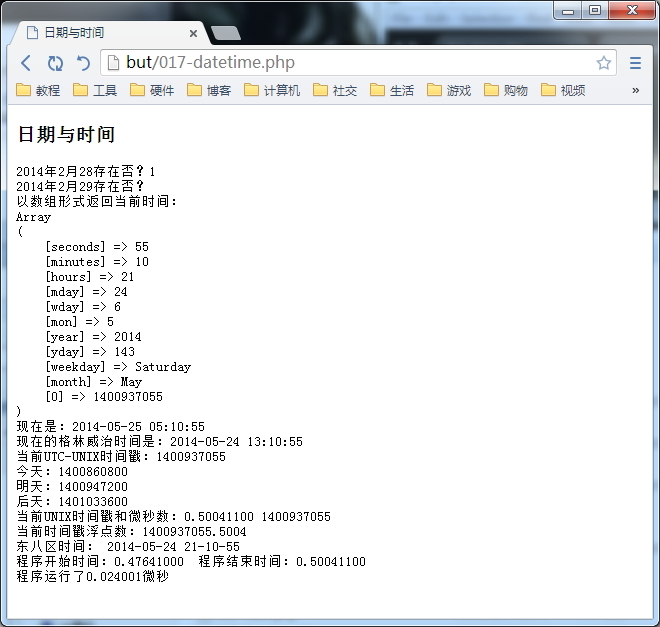The width and height of the screenshot is (660, 627).
Task: Click the 今天: 1400860800 line
Action: 72,471
